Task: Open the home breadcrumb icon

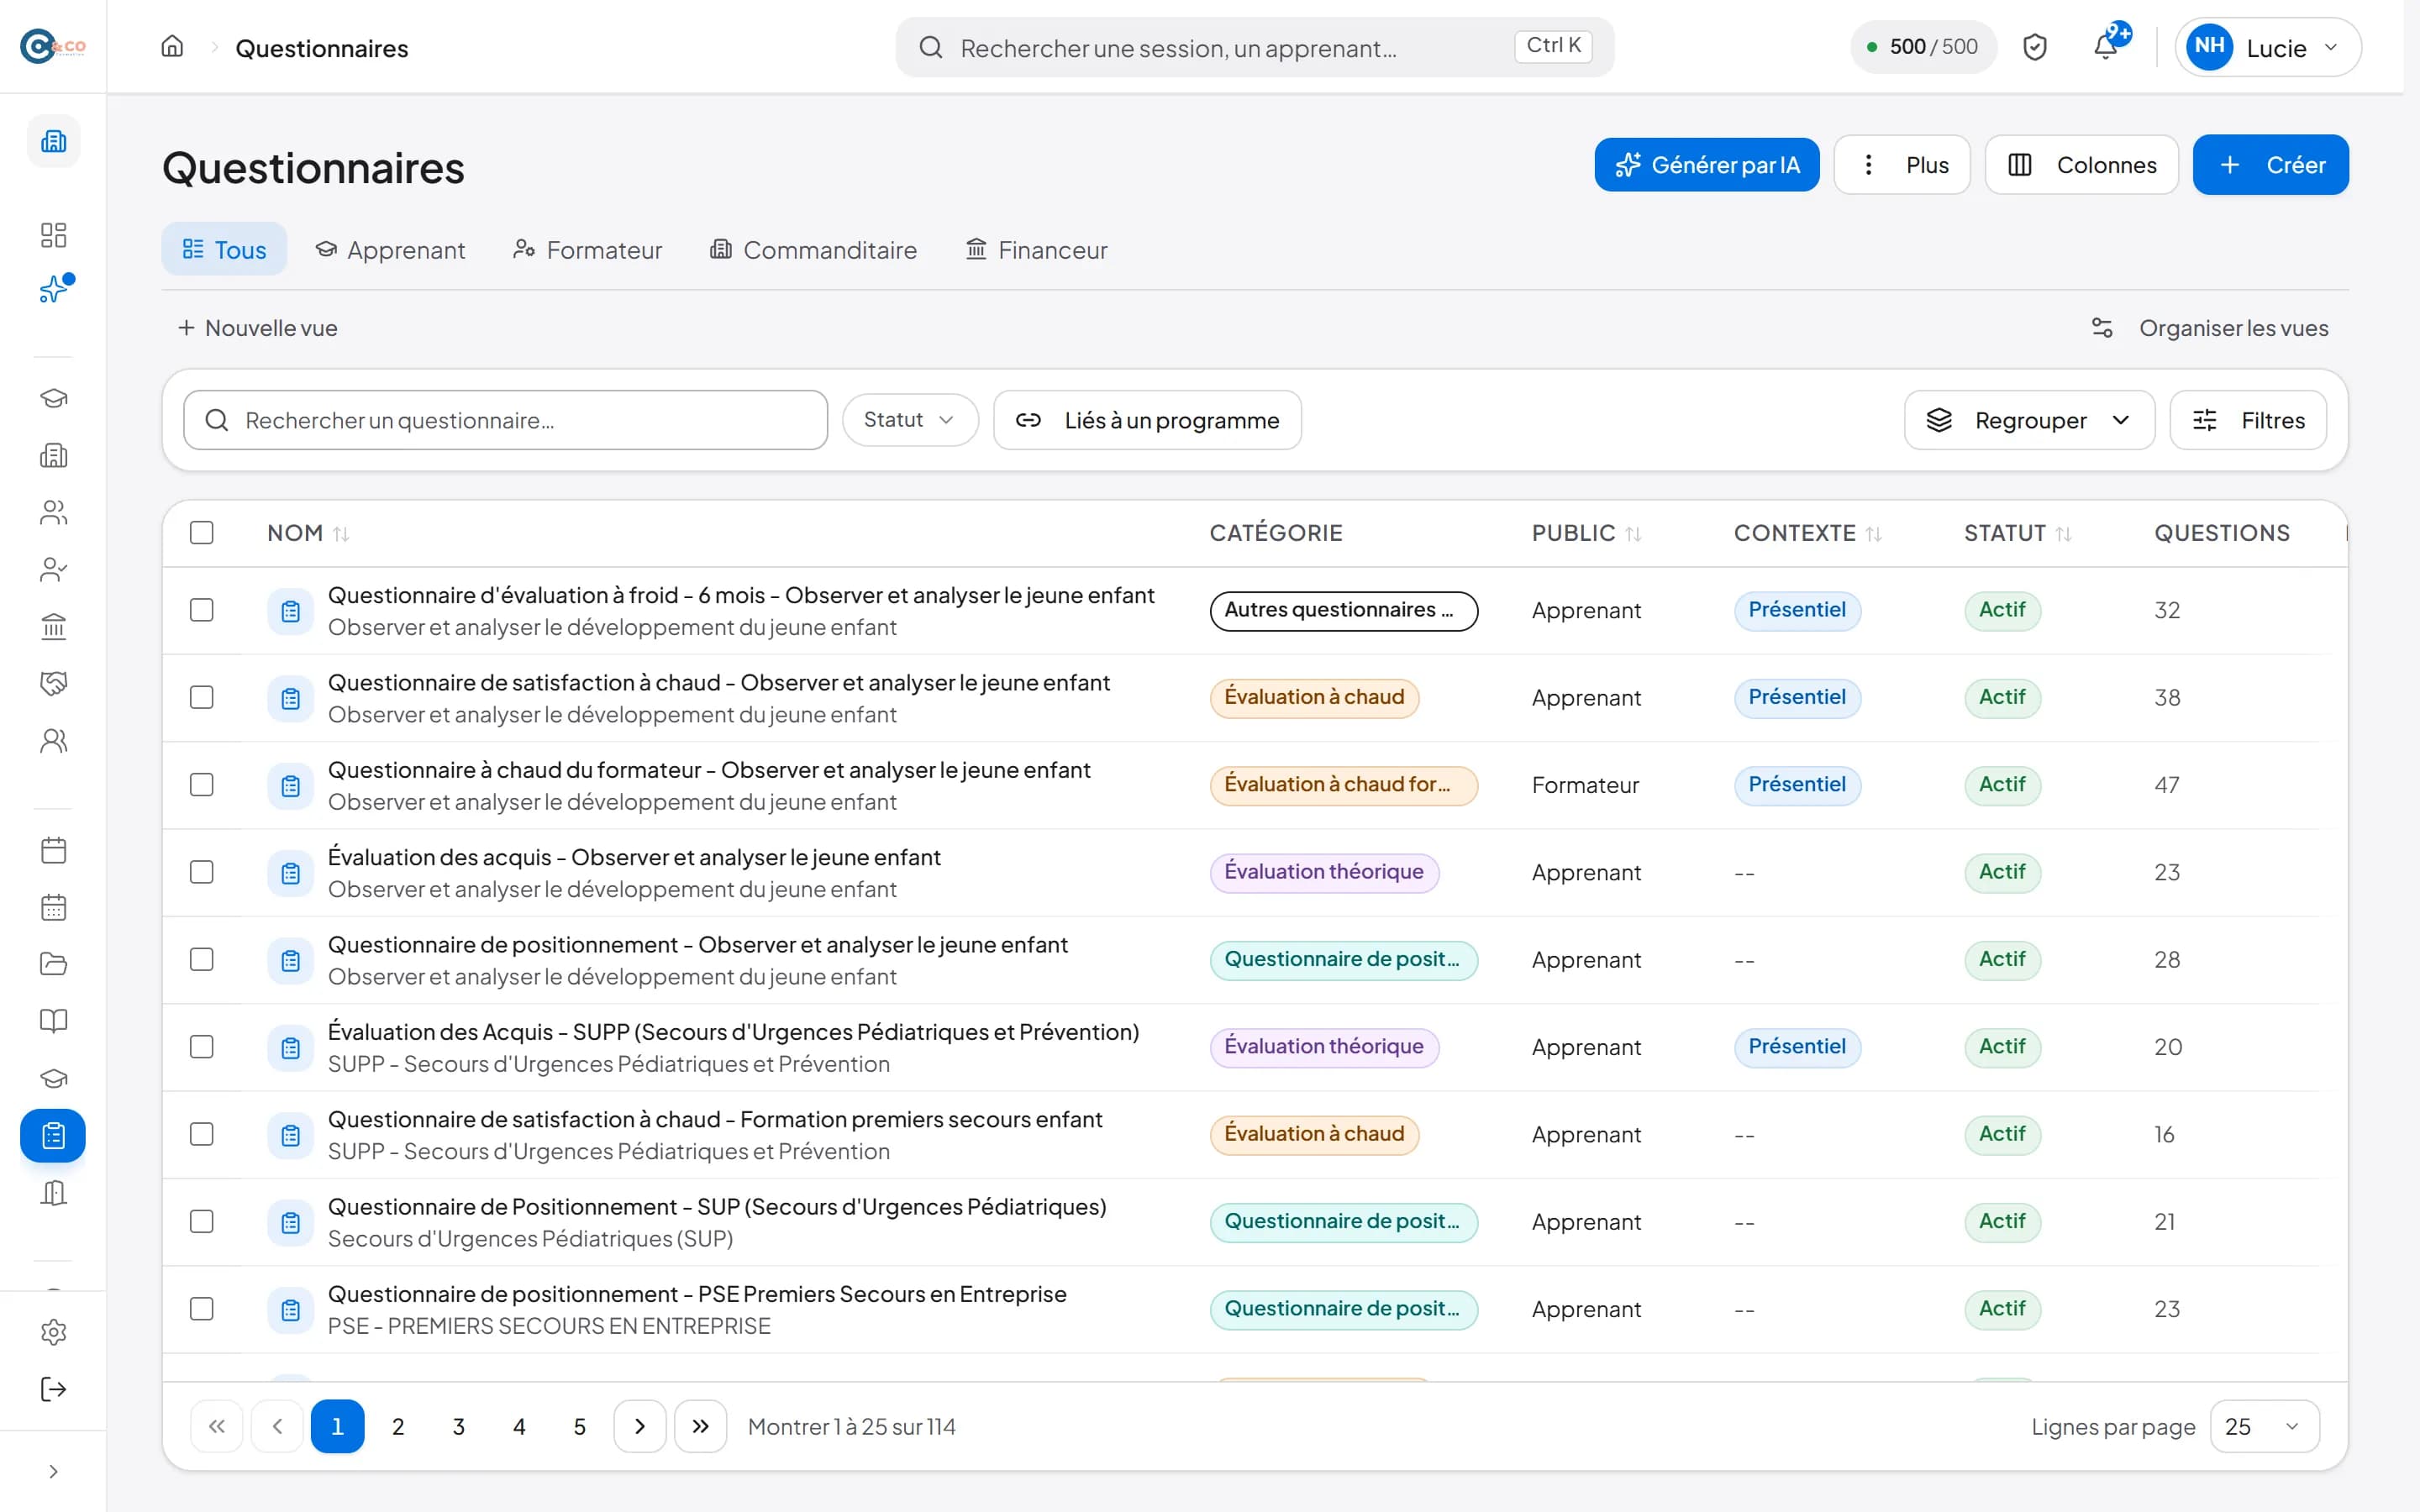Action: pyautogui.click(x=172, y=47)
